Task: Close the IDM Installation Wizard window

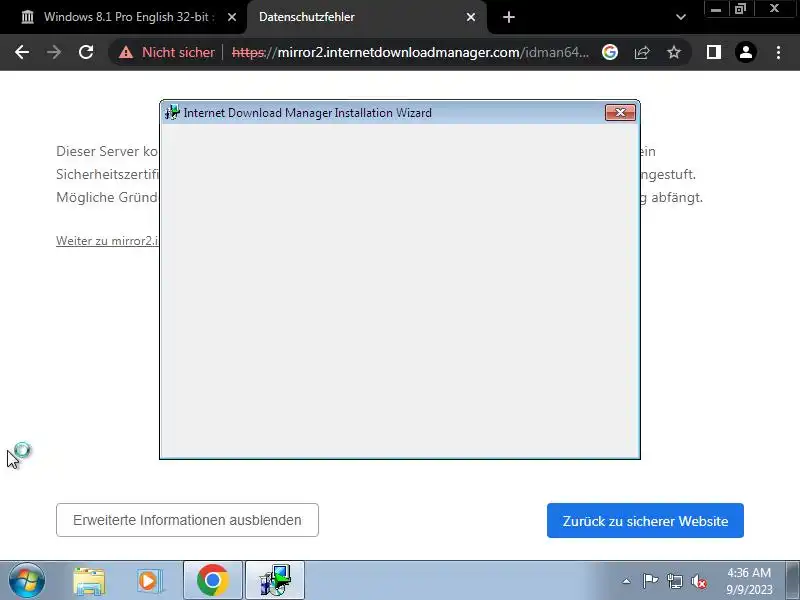Action: pos(620,113)
